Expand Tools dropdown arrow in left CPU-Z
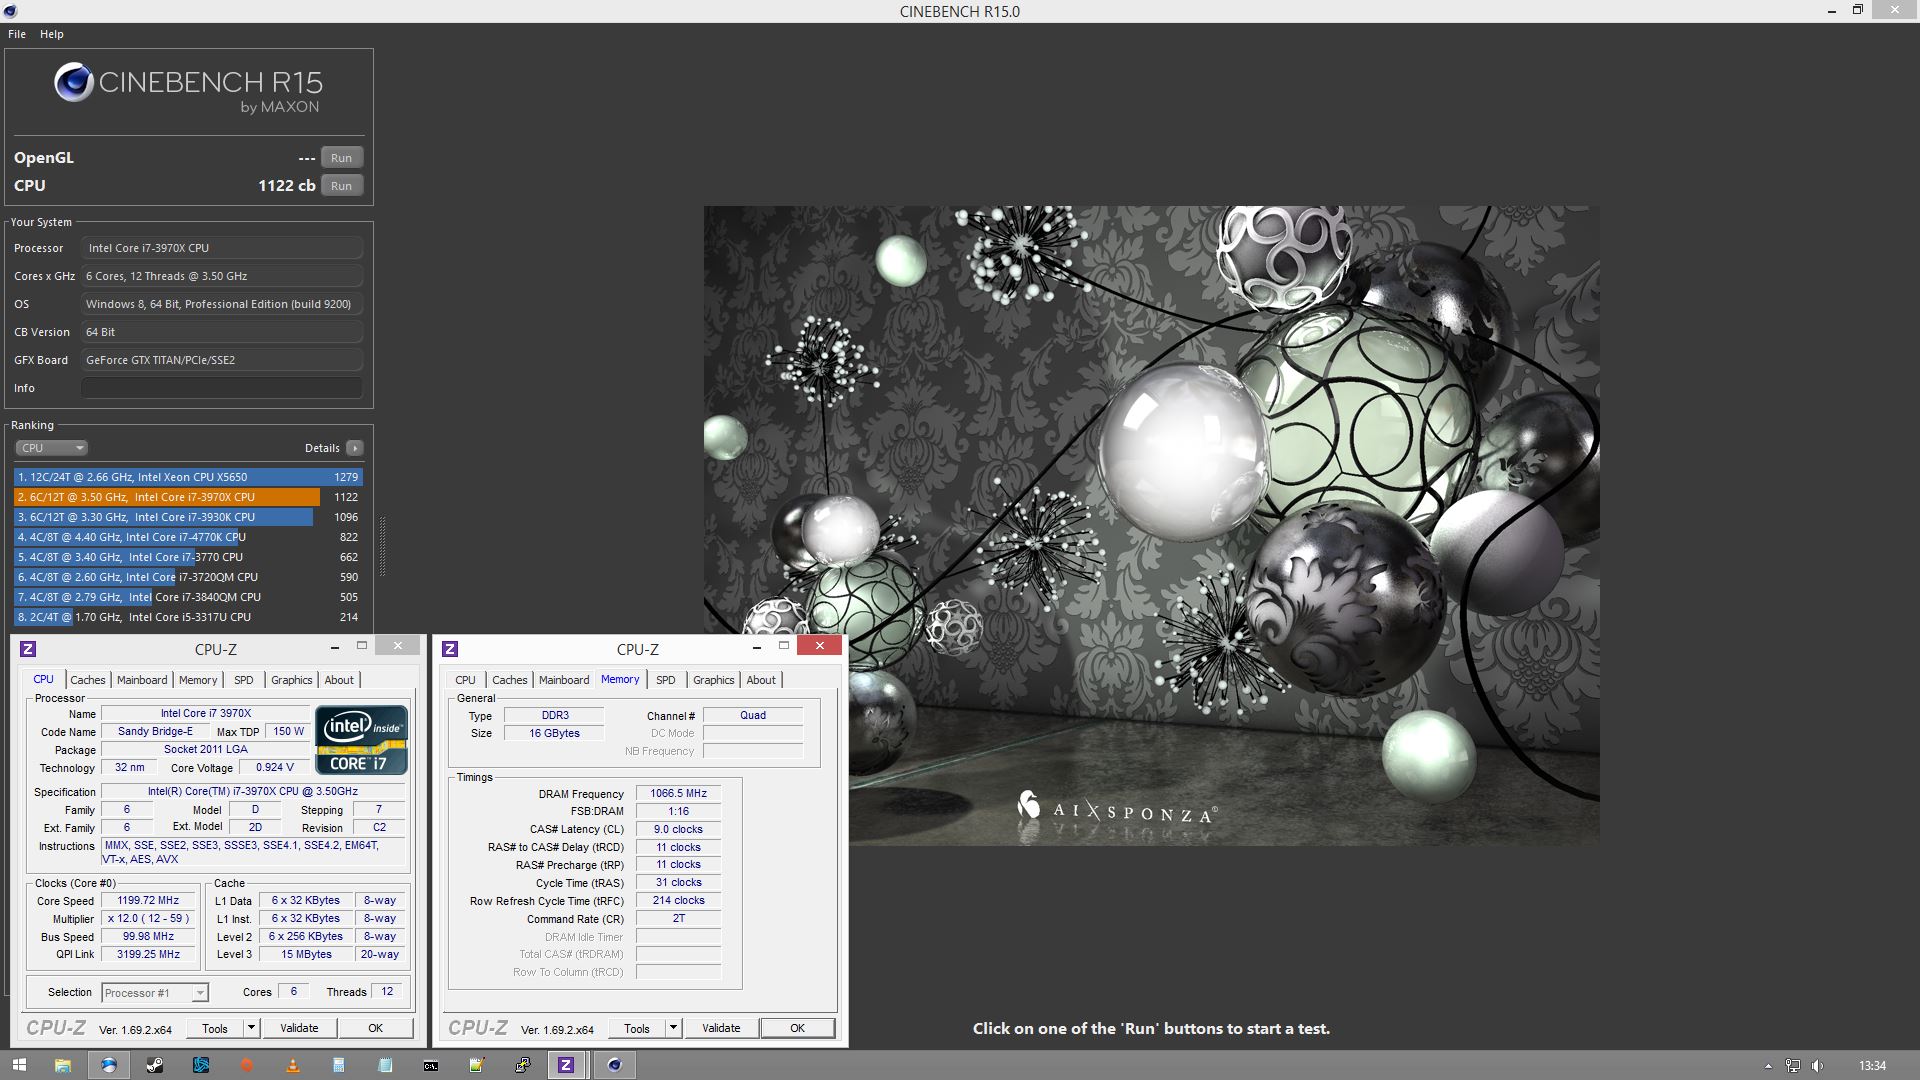 pos(251,1028)
